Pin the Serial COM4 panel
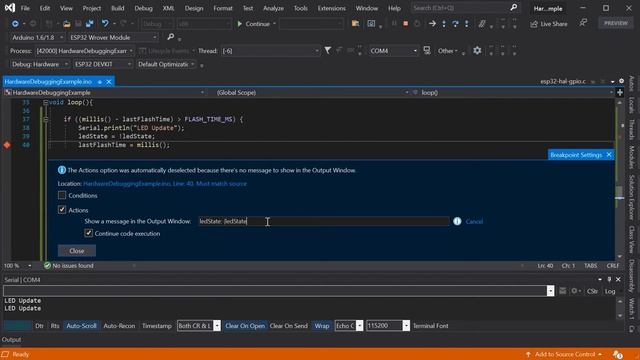Screen dimensions: 640x360 click(x=609, y=280)
